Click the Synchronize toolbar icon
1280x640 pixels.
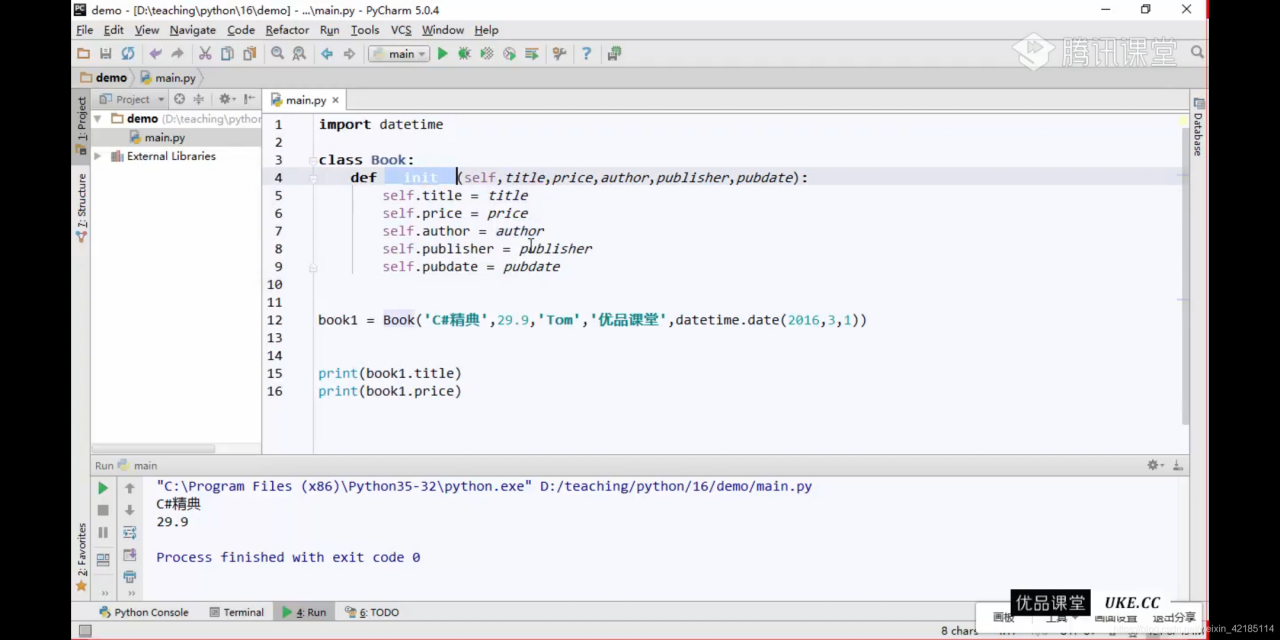[128, 54]
